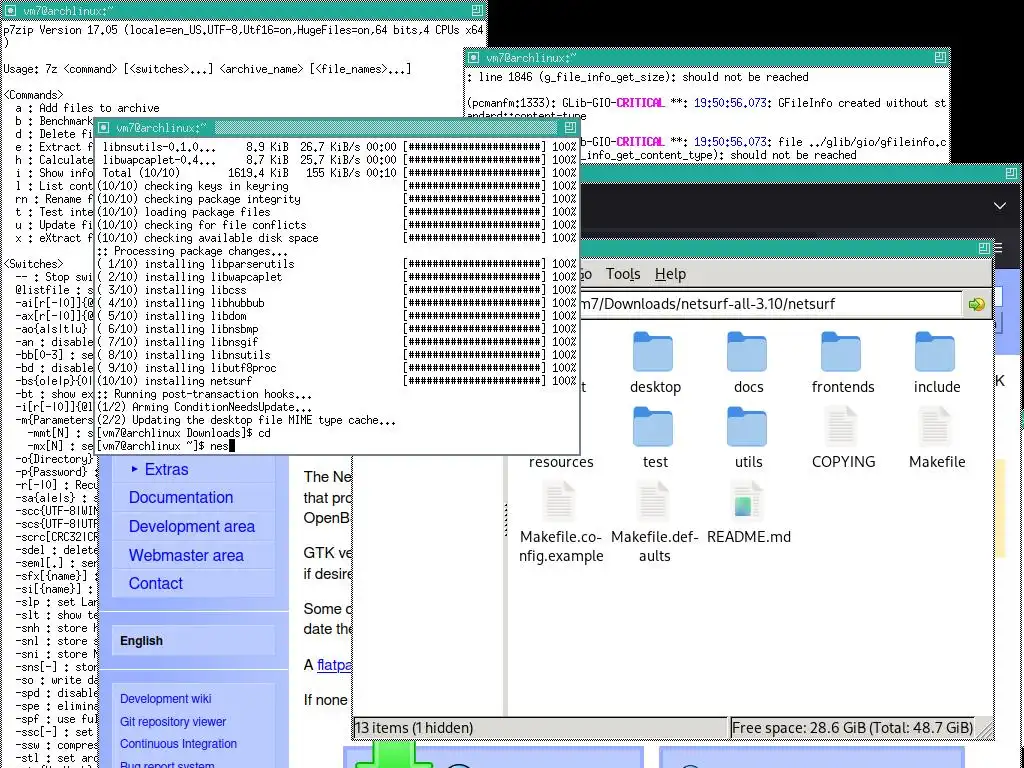The height and width of the screenshot is (768, 1024).
Task: Open Development area link
Action: point(192,526)
